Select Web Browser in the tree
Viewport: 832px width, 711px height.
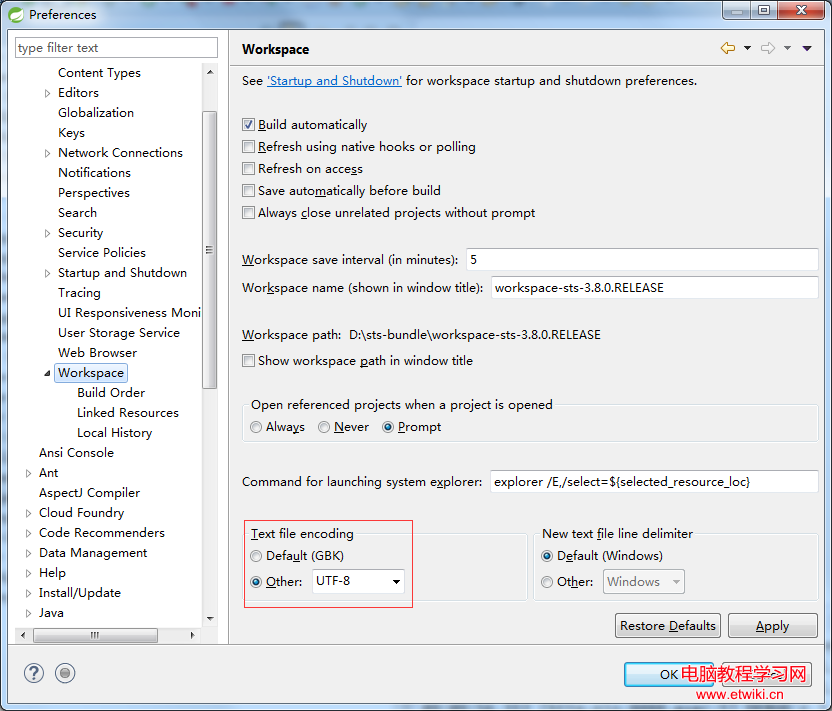[x=98, y=353]
